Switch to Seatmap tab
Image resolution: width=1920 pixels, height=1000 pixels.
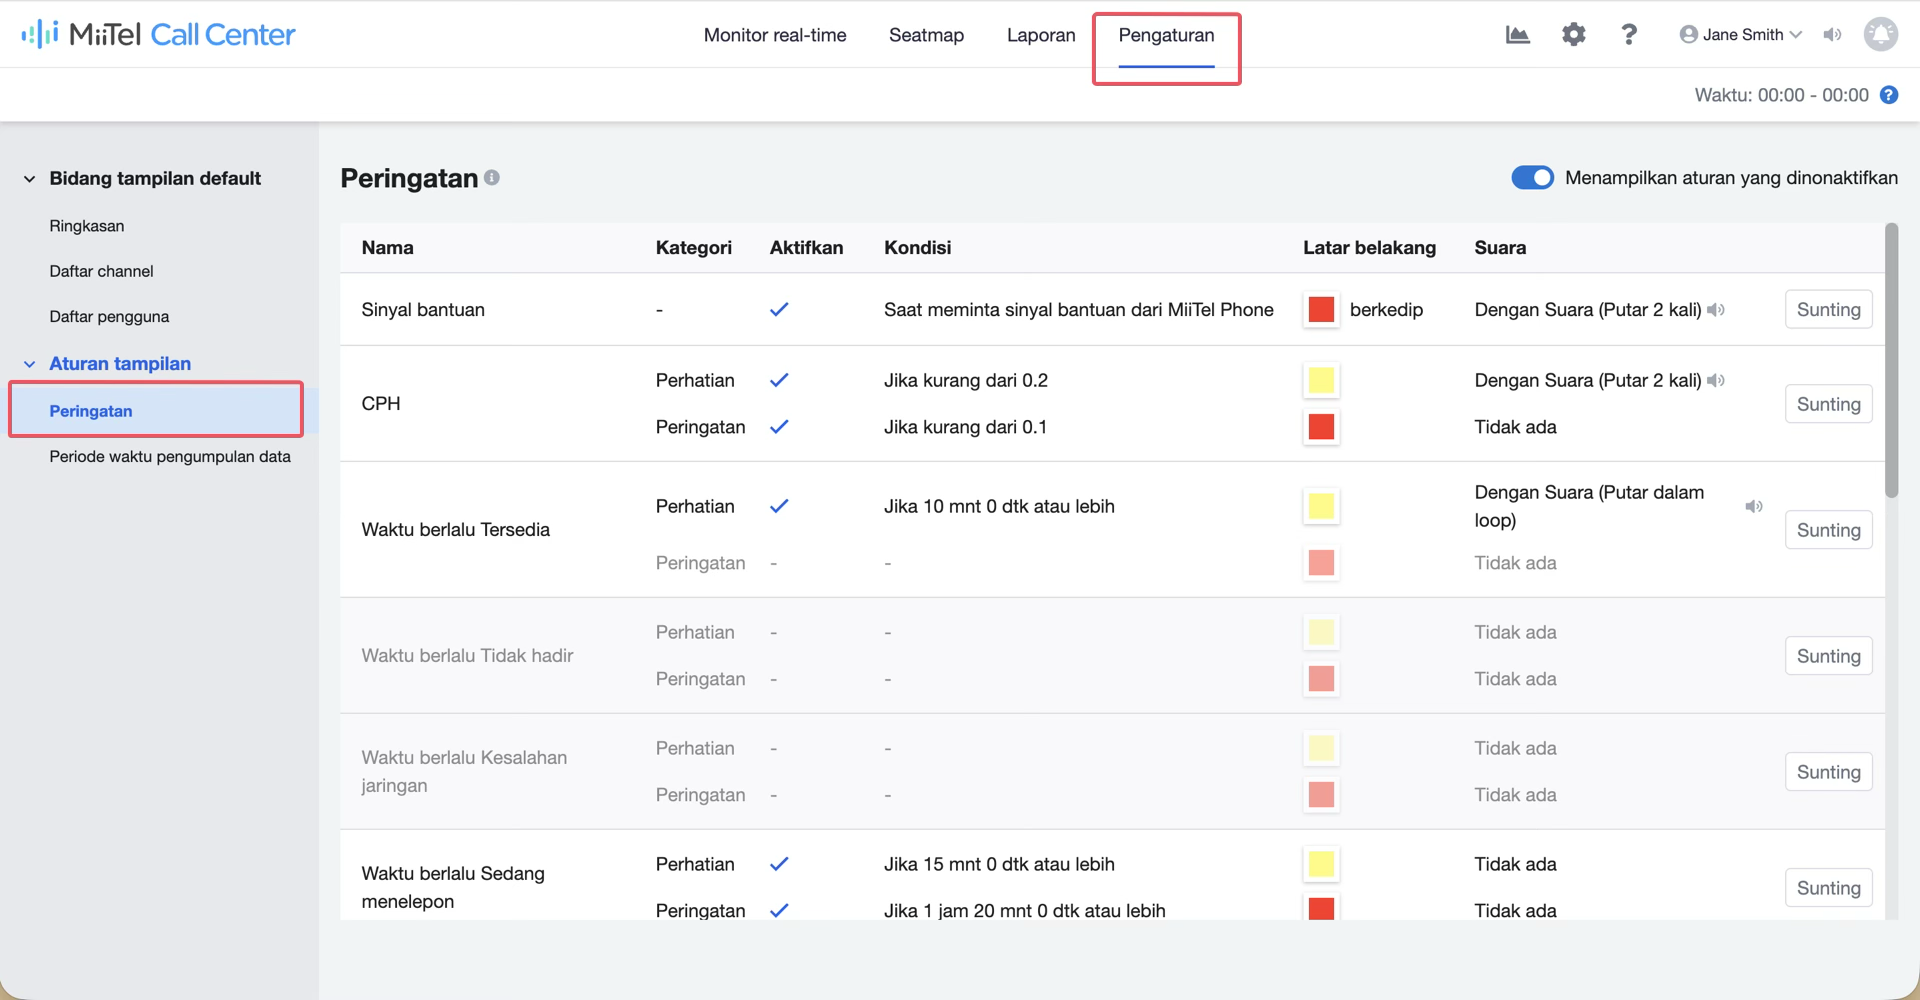926,35
